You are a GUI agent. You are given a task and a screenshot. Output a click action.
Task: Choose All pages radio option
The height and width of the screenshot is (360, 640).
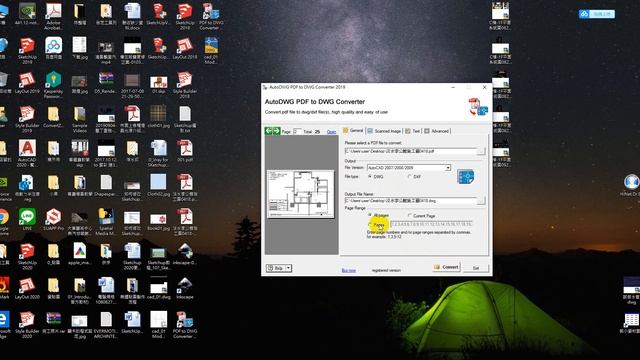coord(370,215)
